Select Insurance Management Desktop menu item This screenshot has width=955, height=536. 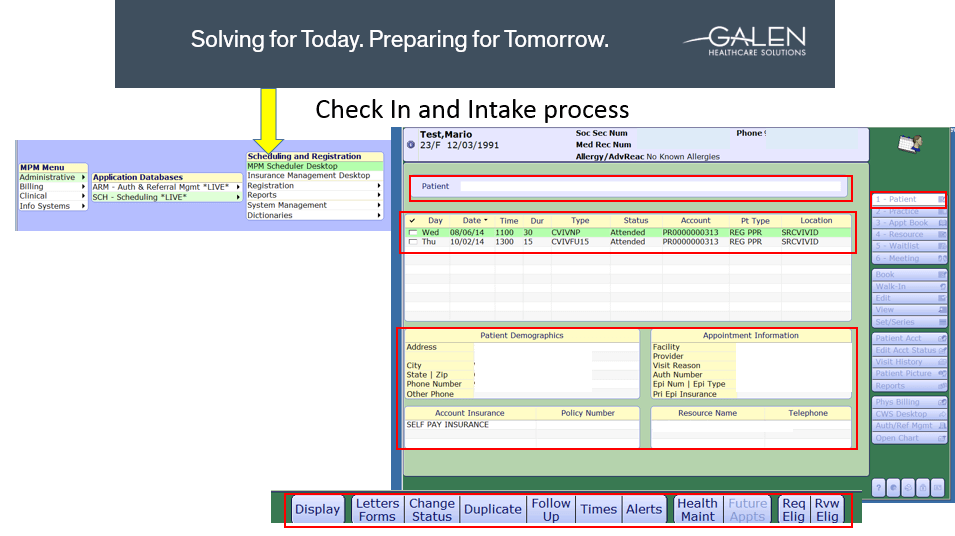click(x=308, y=176)
